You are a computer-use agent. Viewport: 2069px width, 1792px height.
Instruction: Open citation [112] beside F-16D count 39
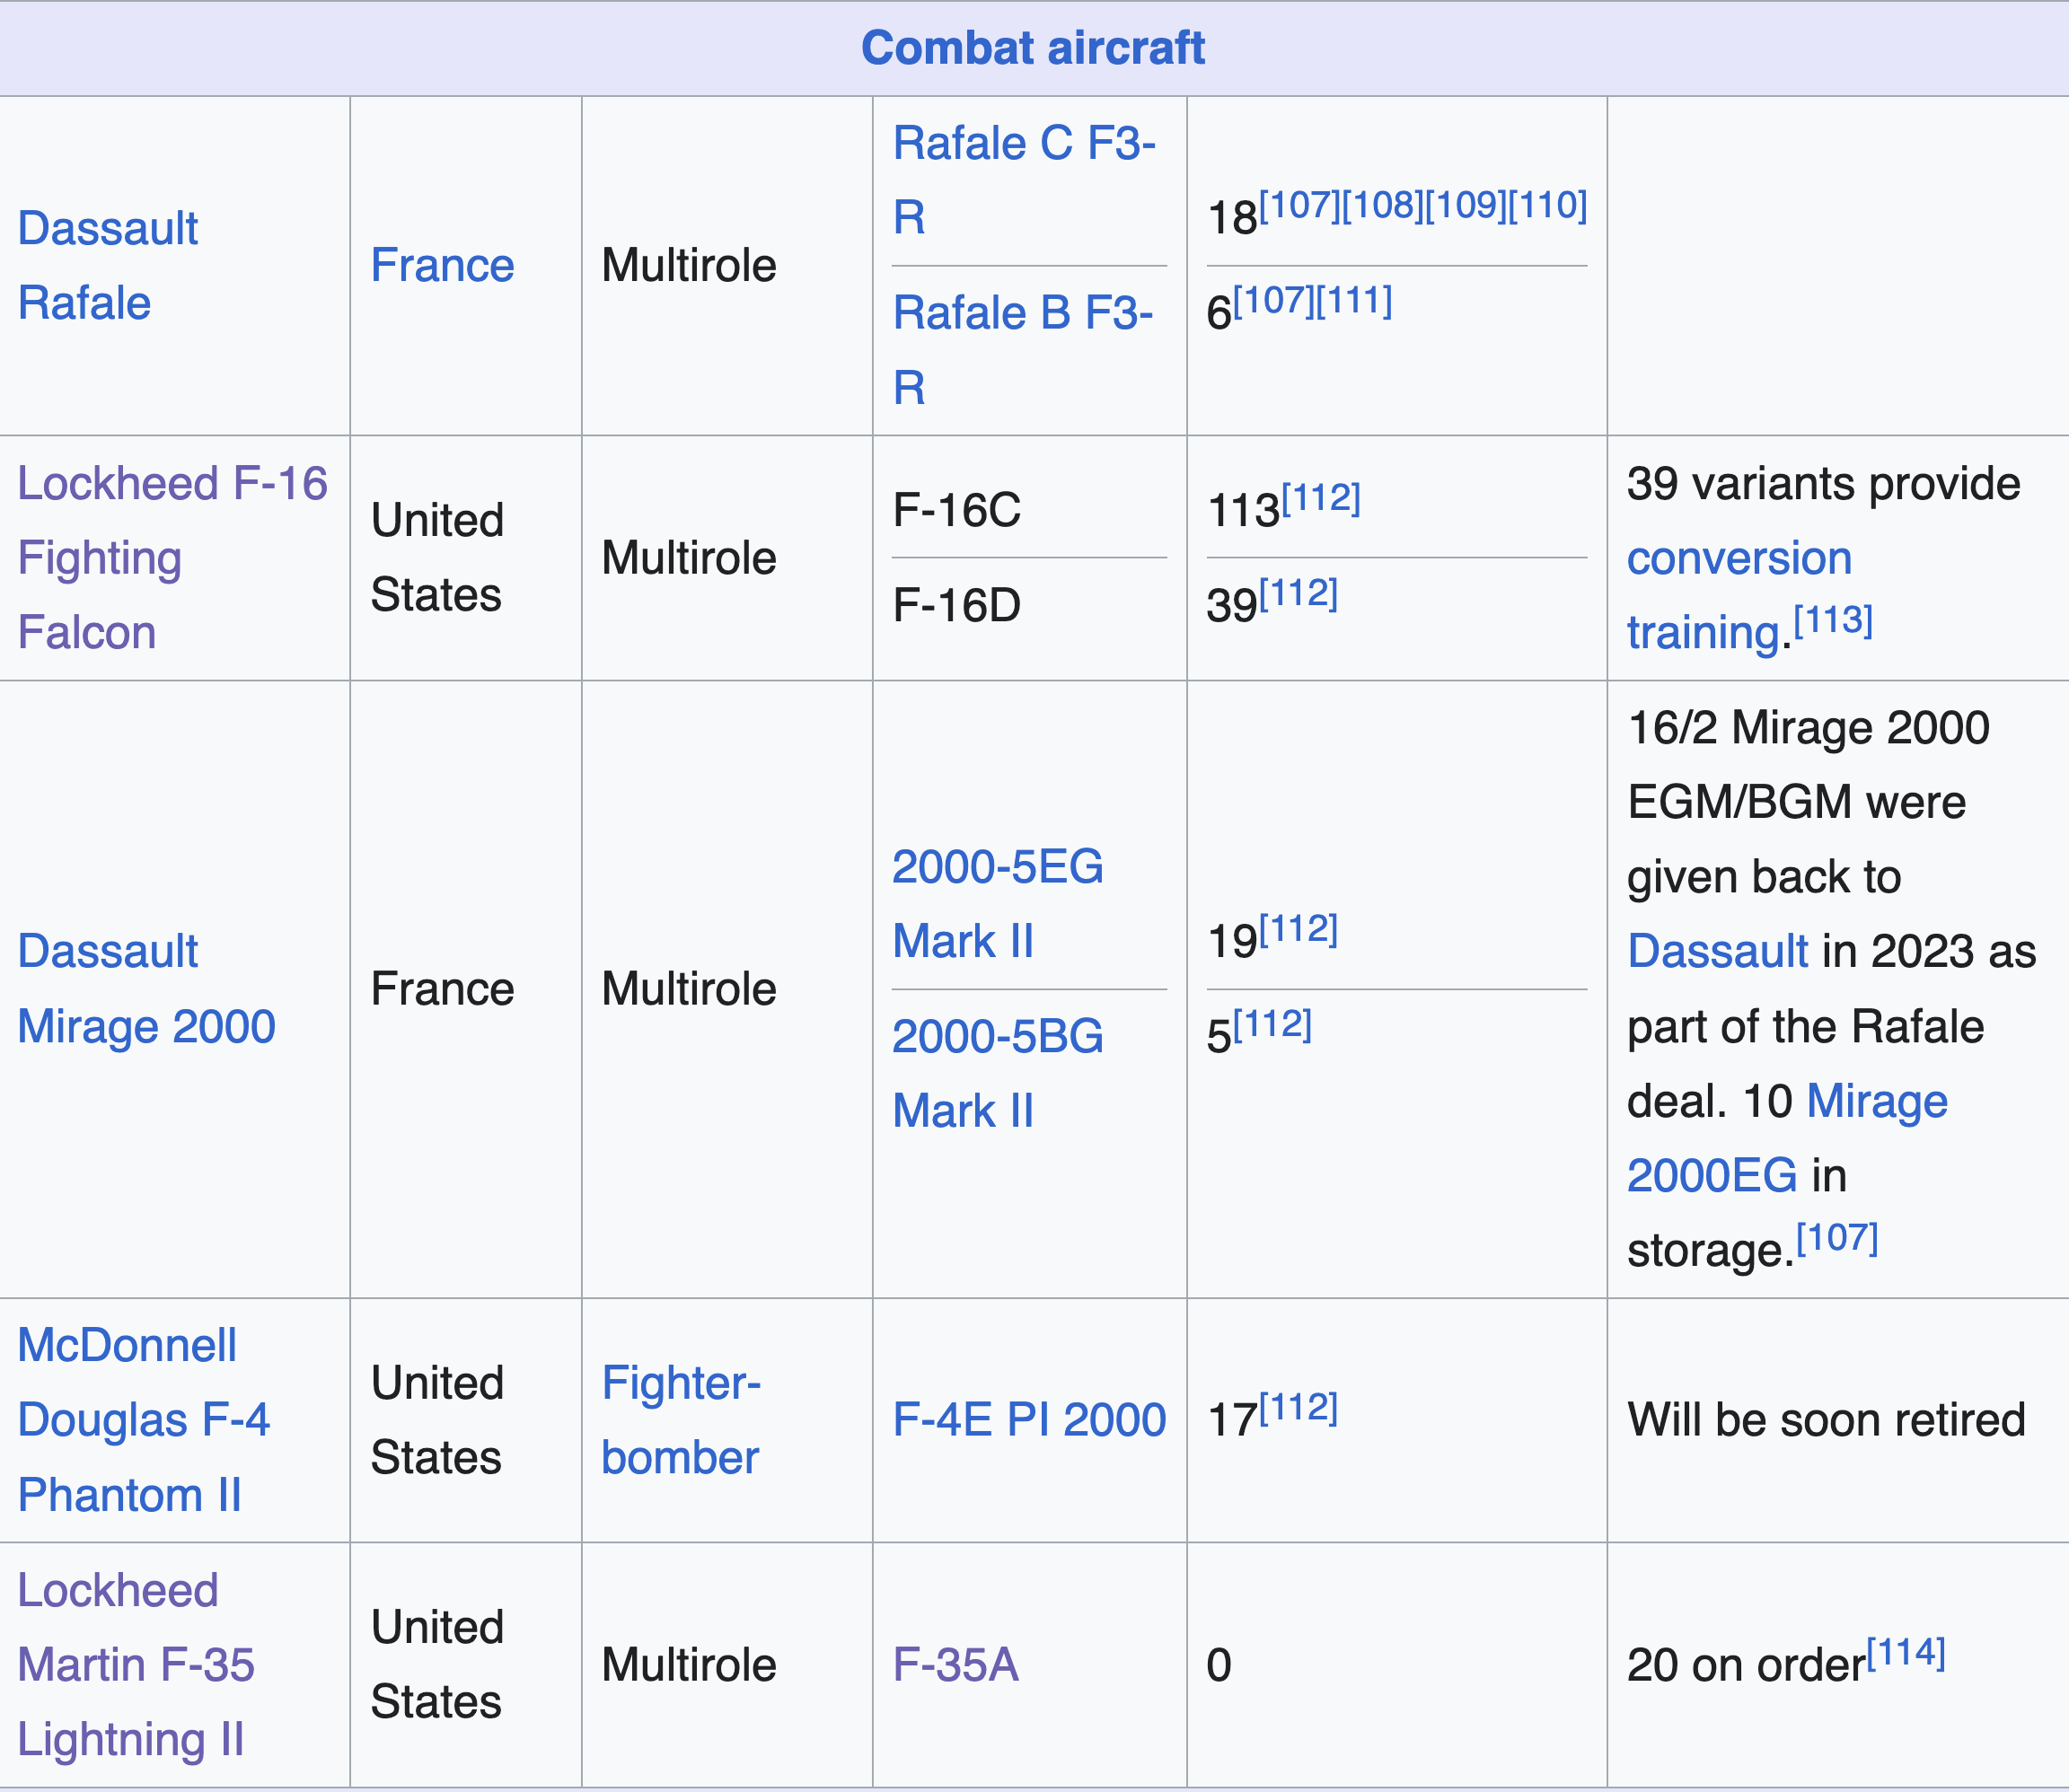(x=1298, y=594)
